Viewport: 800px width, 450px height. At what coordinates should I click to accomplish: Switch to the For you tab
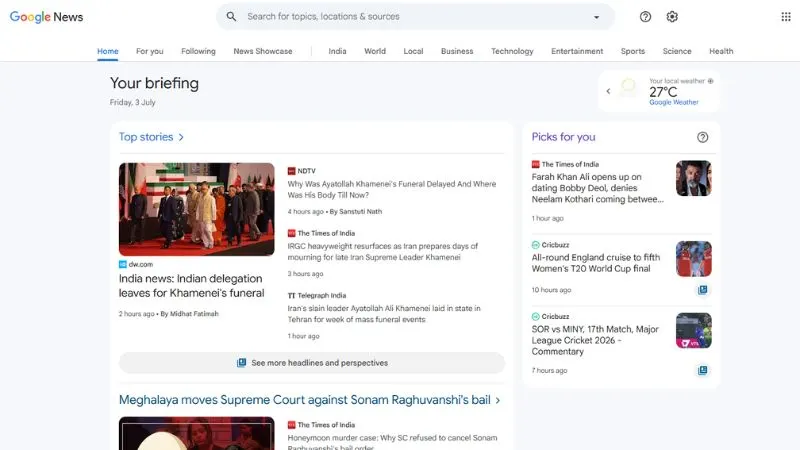pos(149,51)
